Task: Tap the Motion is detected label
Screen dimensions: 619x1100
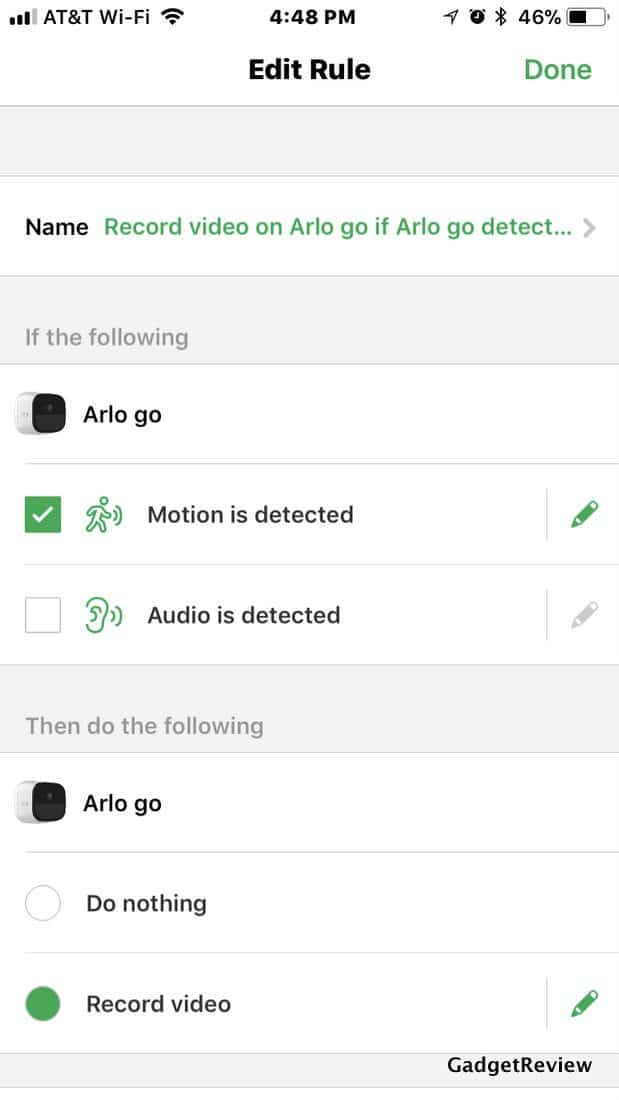Action: (x=251, y=514)
